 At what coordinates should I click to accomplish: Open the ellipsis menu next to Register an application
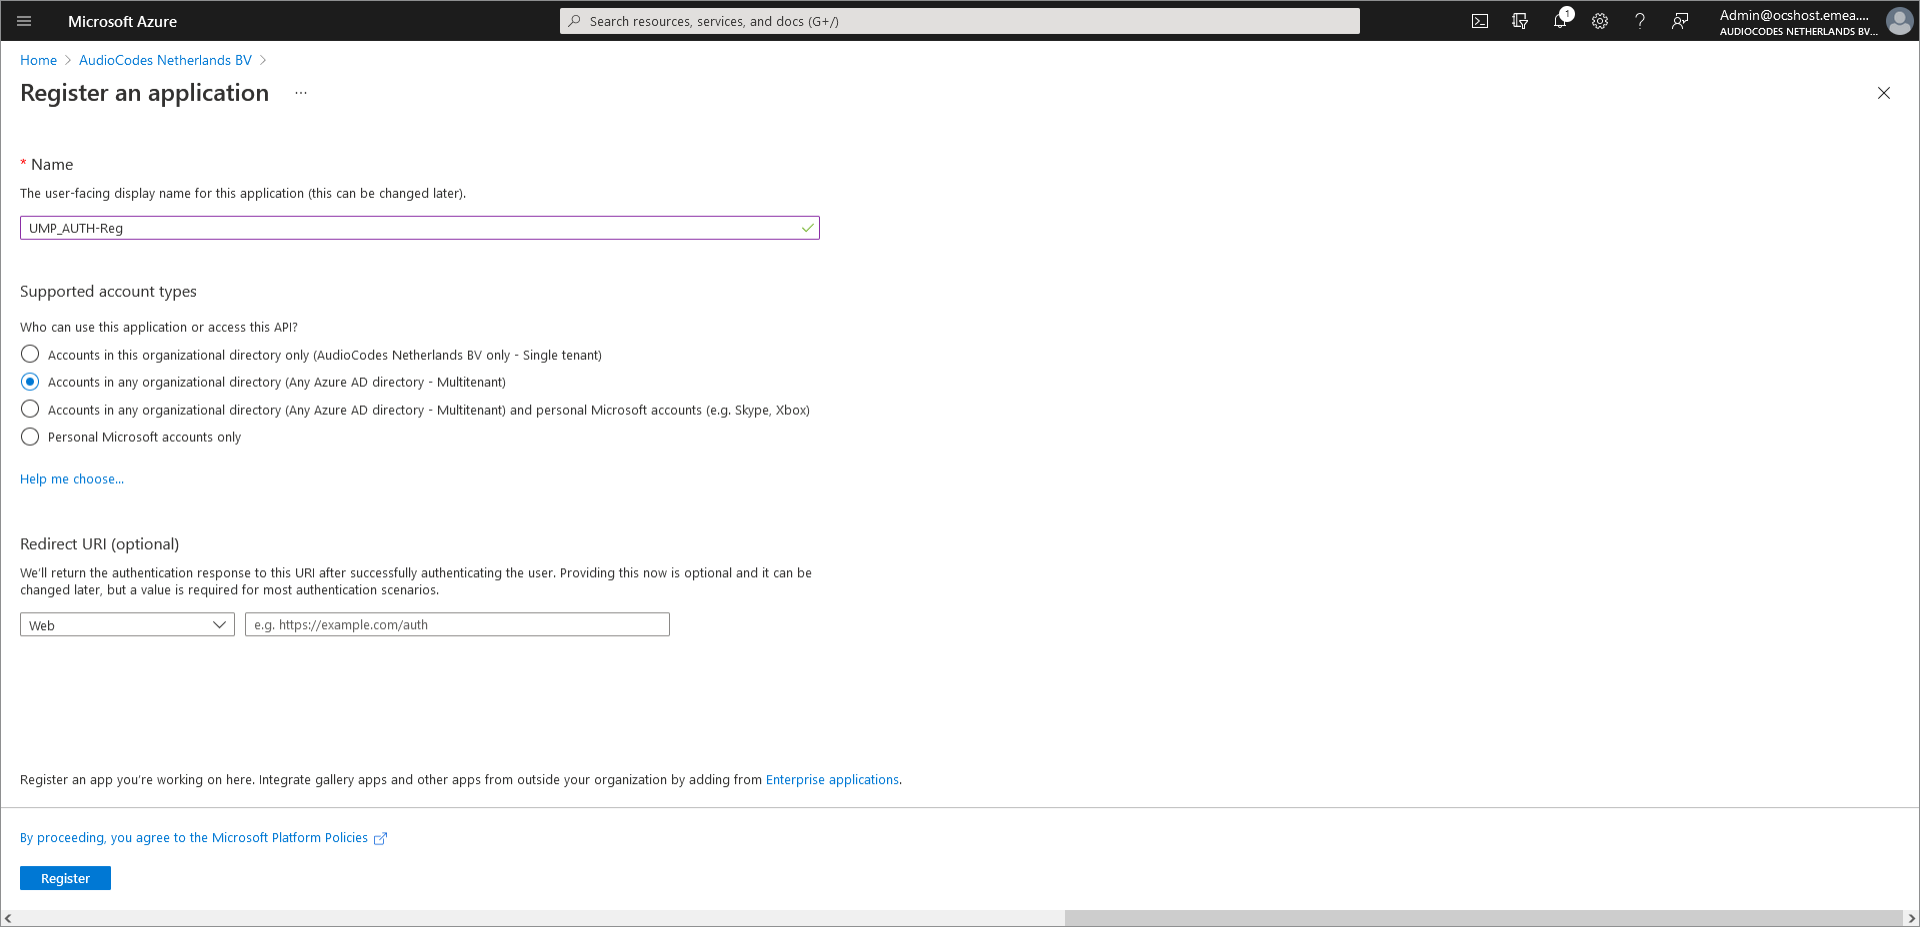(x=301, y=93)
